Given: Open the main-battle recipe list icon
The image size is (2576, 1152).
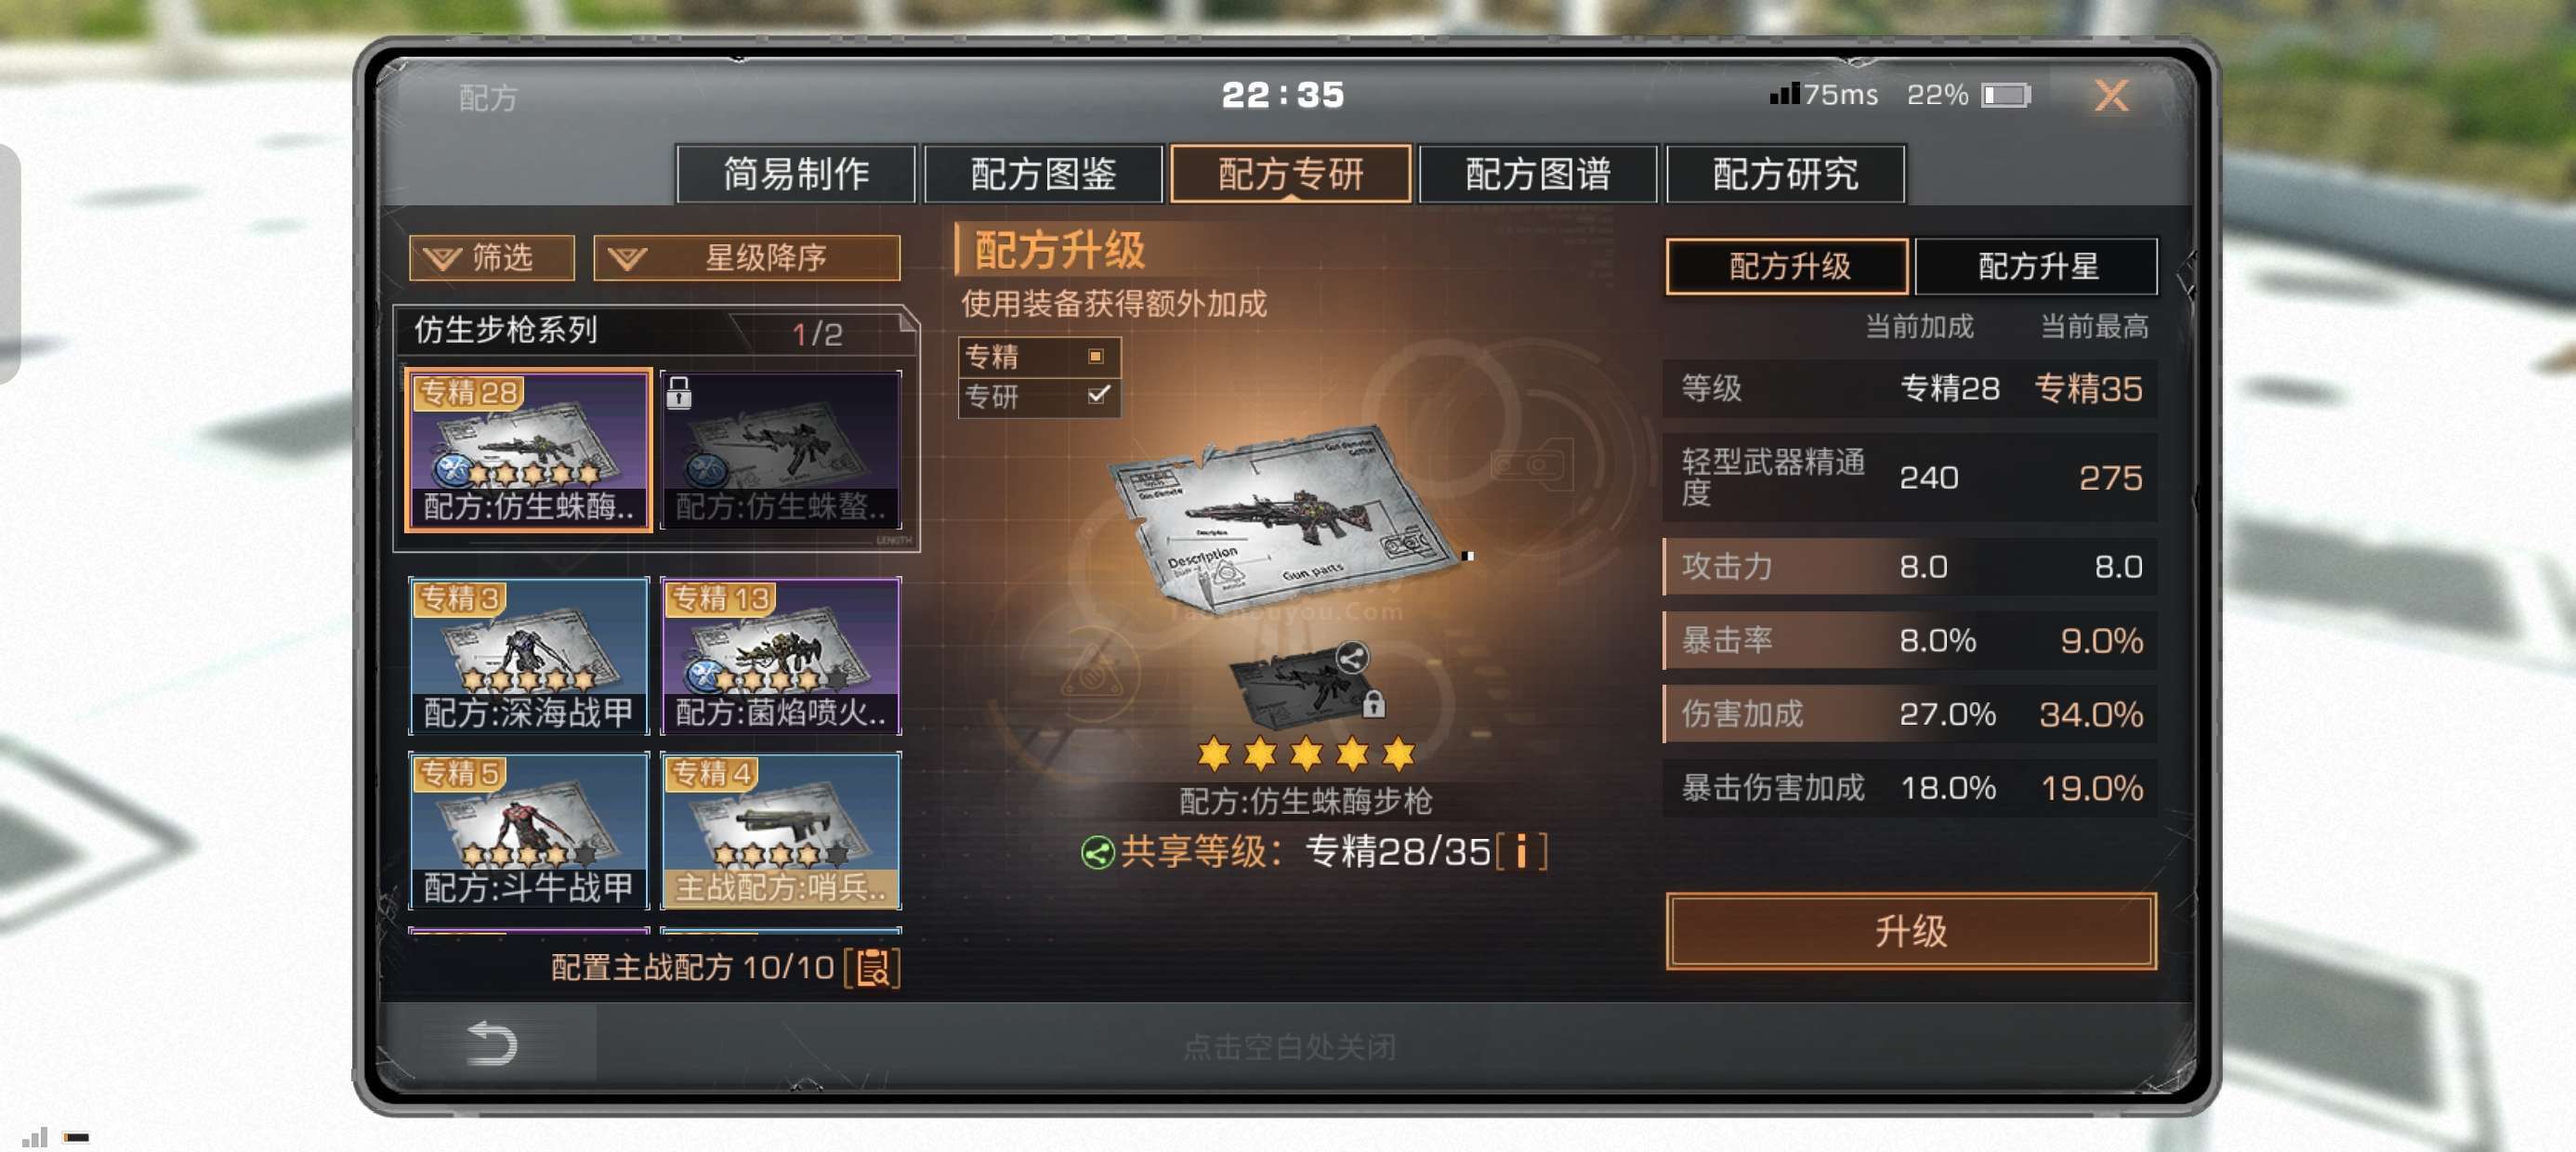Looking at the screenshot, I should pyautogui.click(x=872, y=967).
